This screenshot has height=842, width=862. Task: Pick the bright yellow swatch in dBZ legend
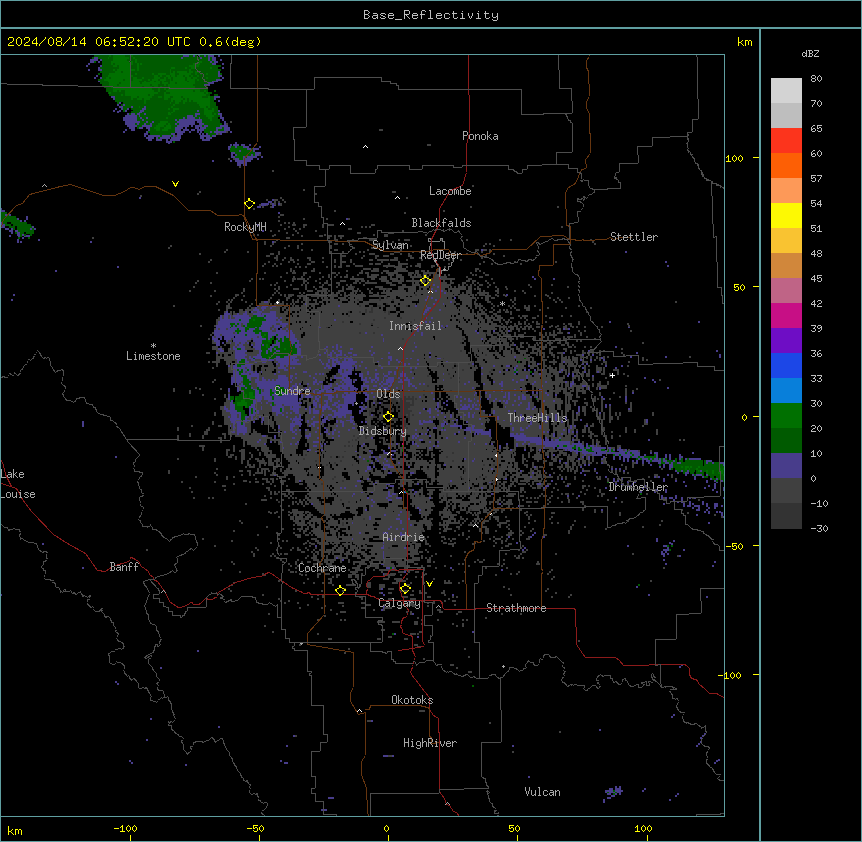(x=786, y=215)
